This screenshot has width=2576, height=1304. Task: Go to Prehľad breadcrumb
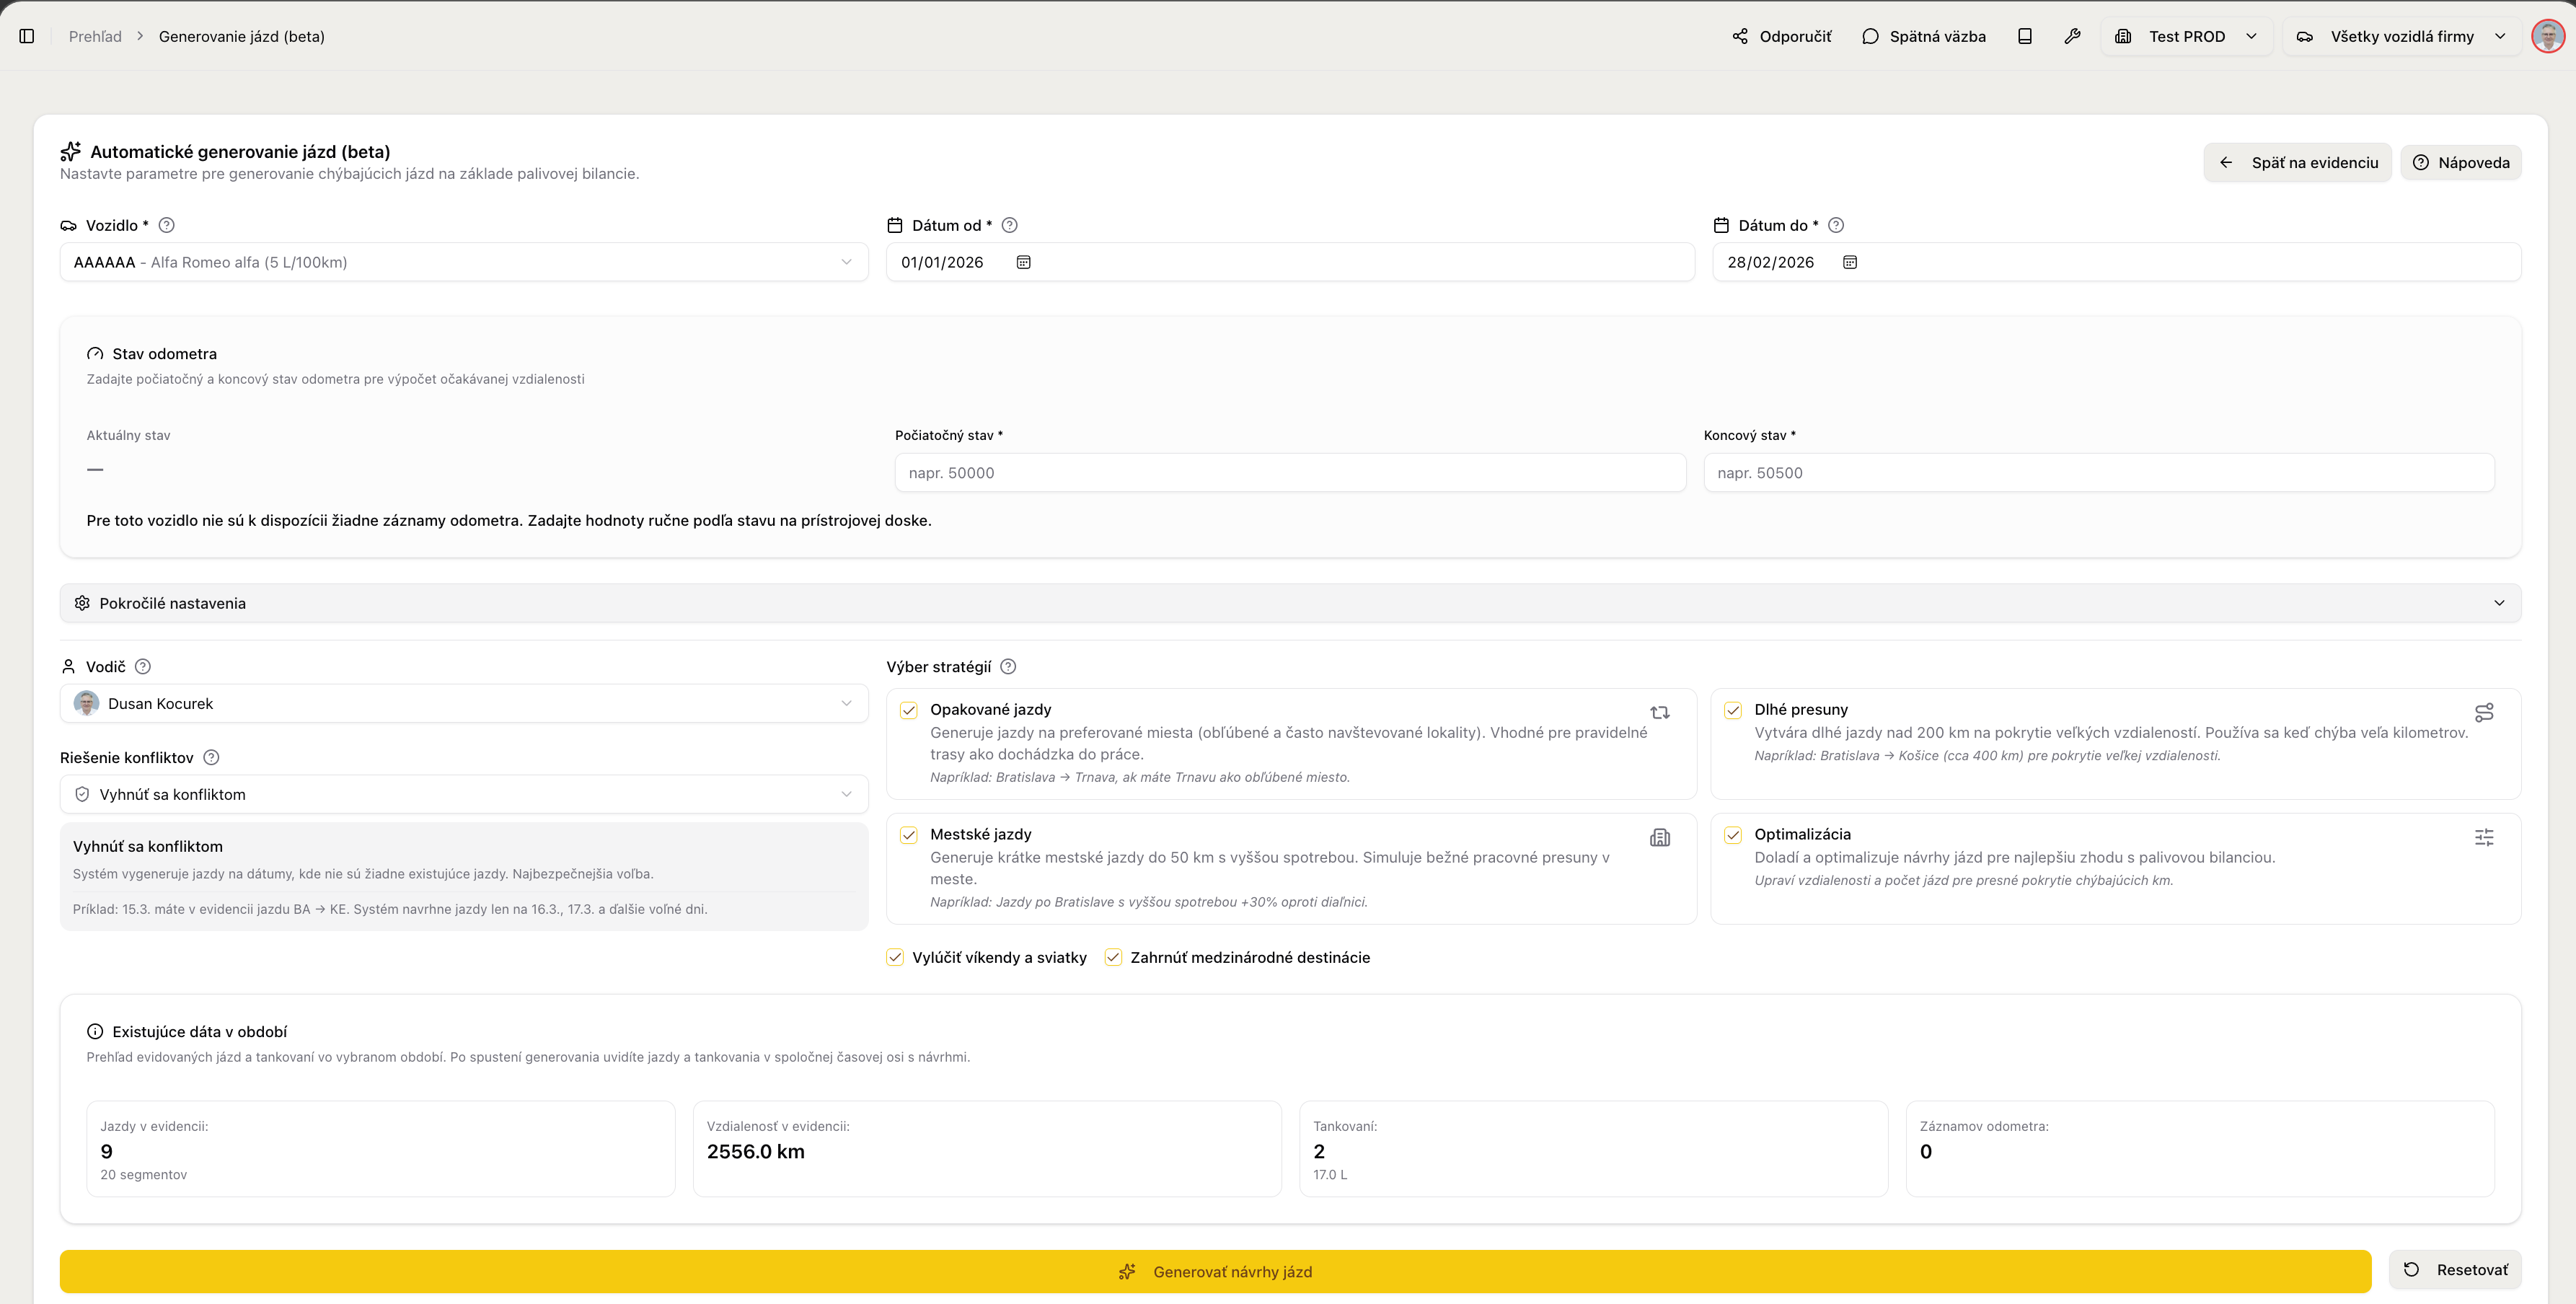(95, 36)
